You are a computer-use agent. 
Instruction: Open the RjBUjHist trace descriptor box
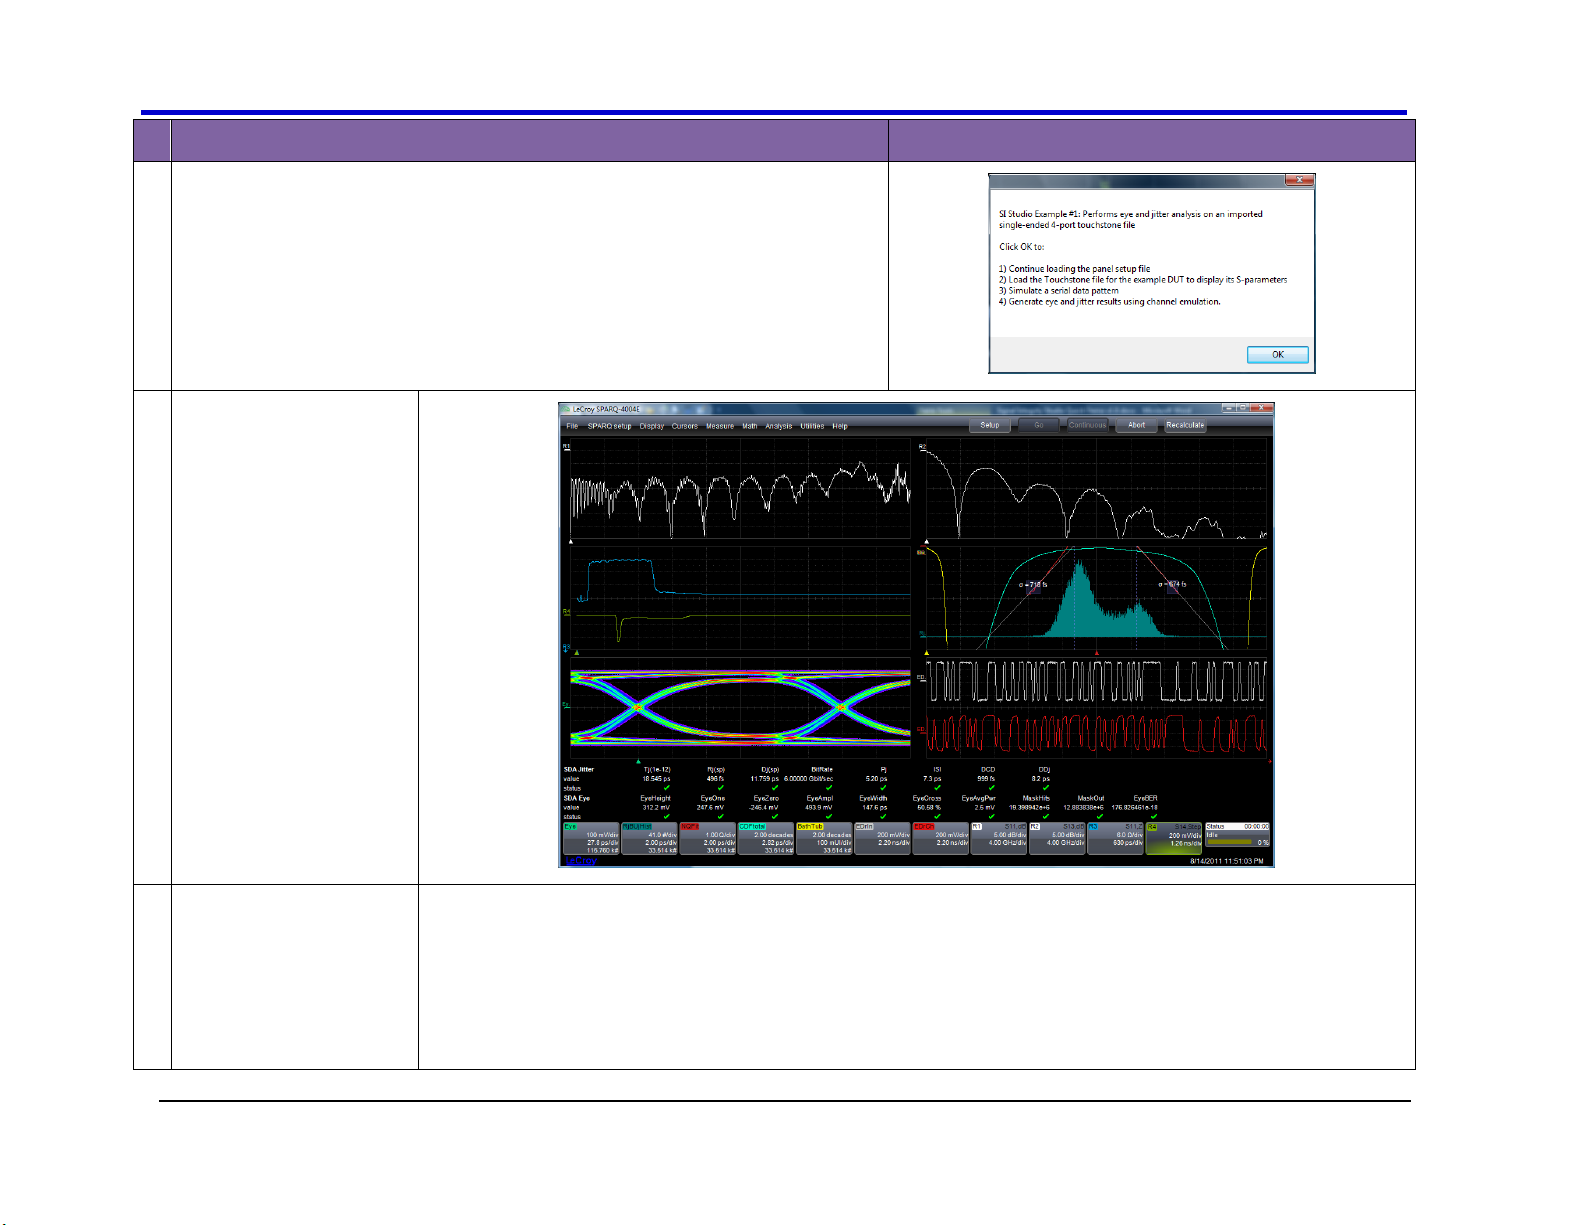[649, 839]
